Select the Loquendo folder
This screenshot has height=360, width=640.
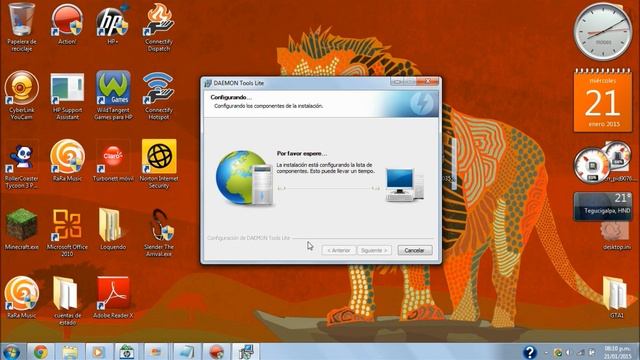113,229
